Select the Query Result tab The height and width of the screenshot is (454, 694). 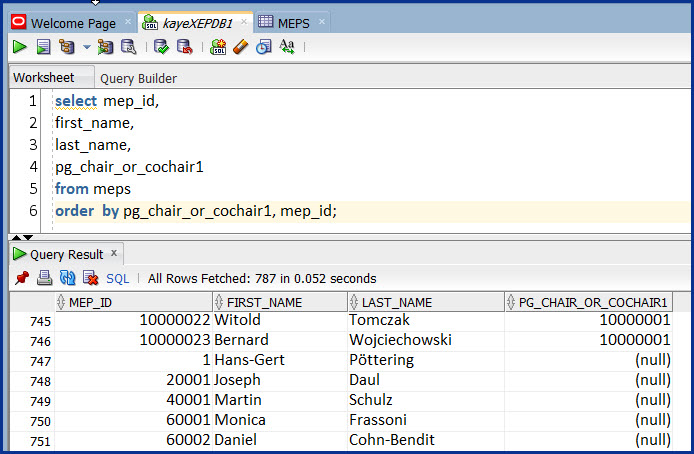(x=66, y=254)
